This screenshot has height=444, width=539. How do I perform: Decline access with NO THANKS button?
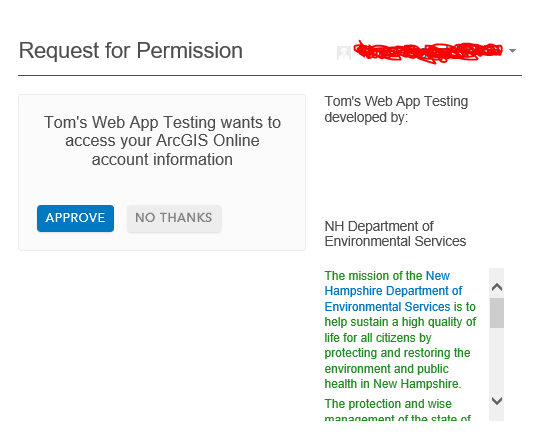pyautogui.click(x=174, y=218)
